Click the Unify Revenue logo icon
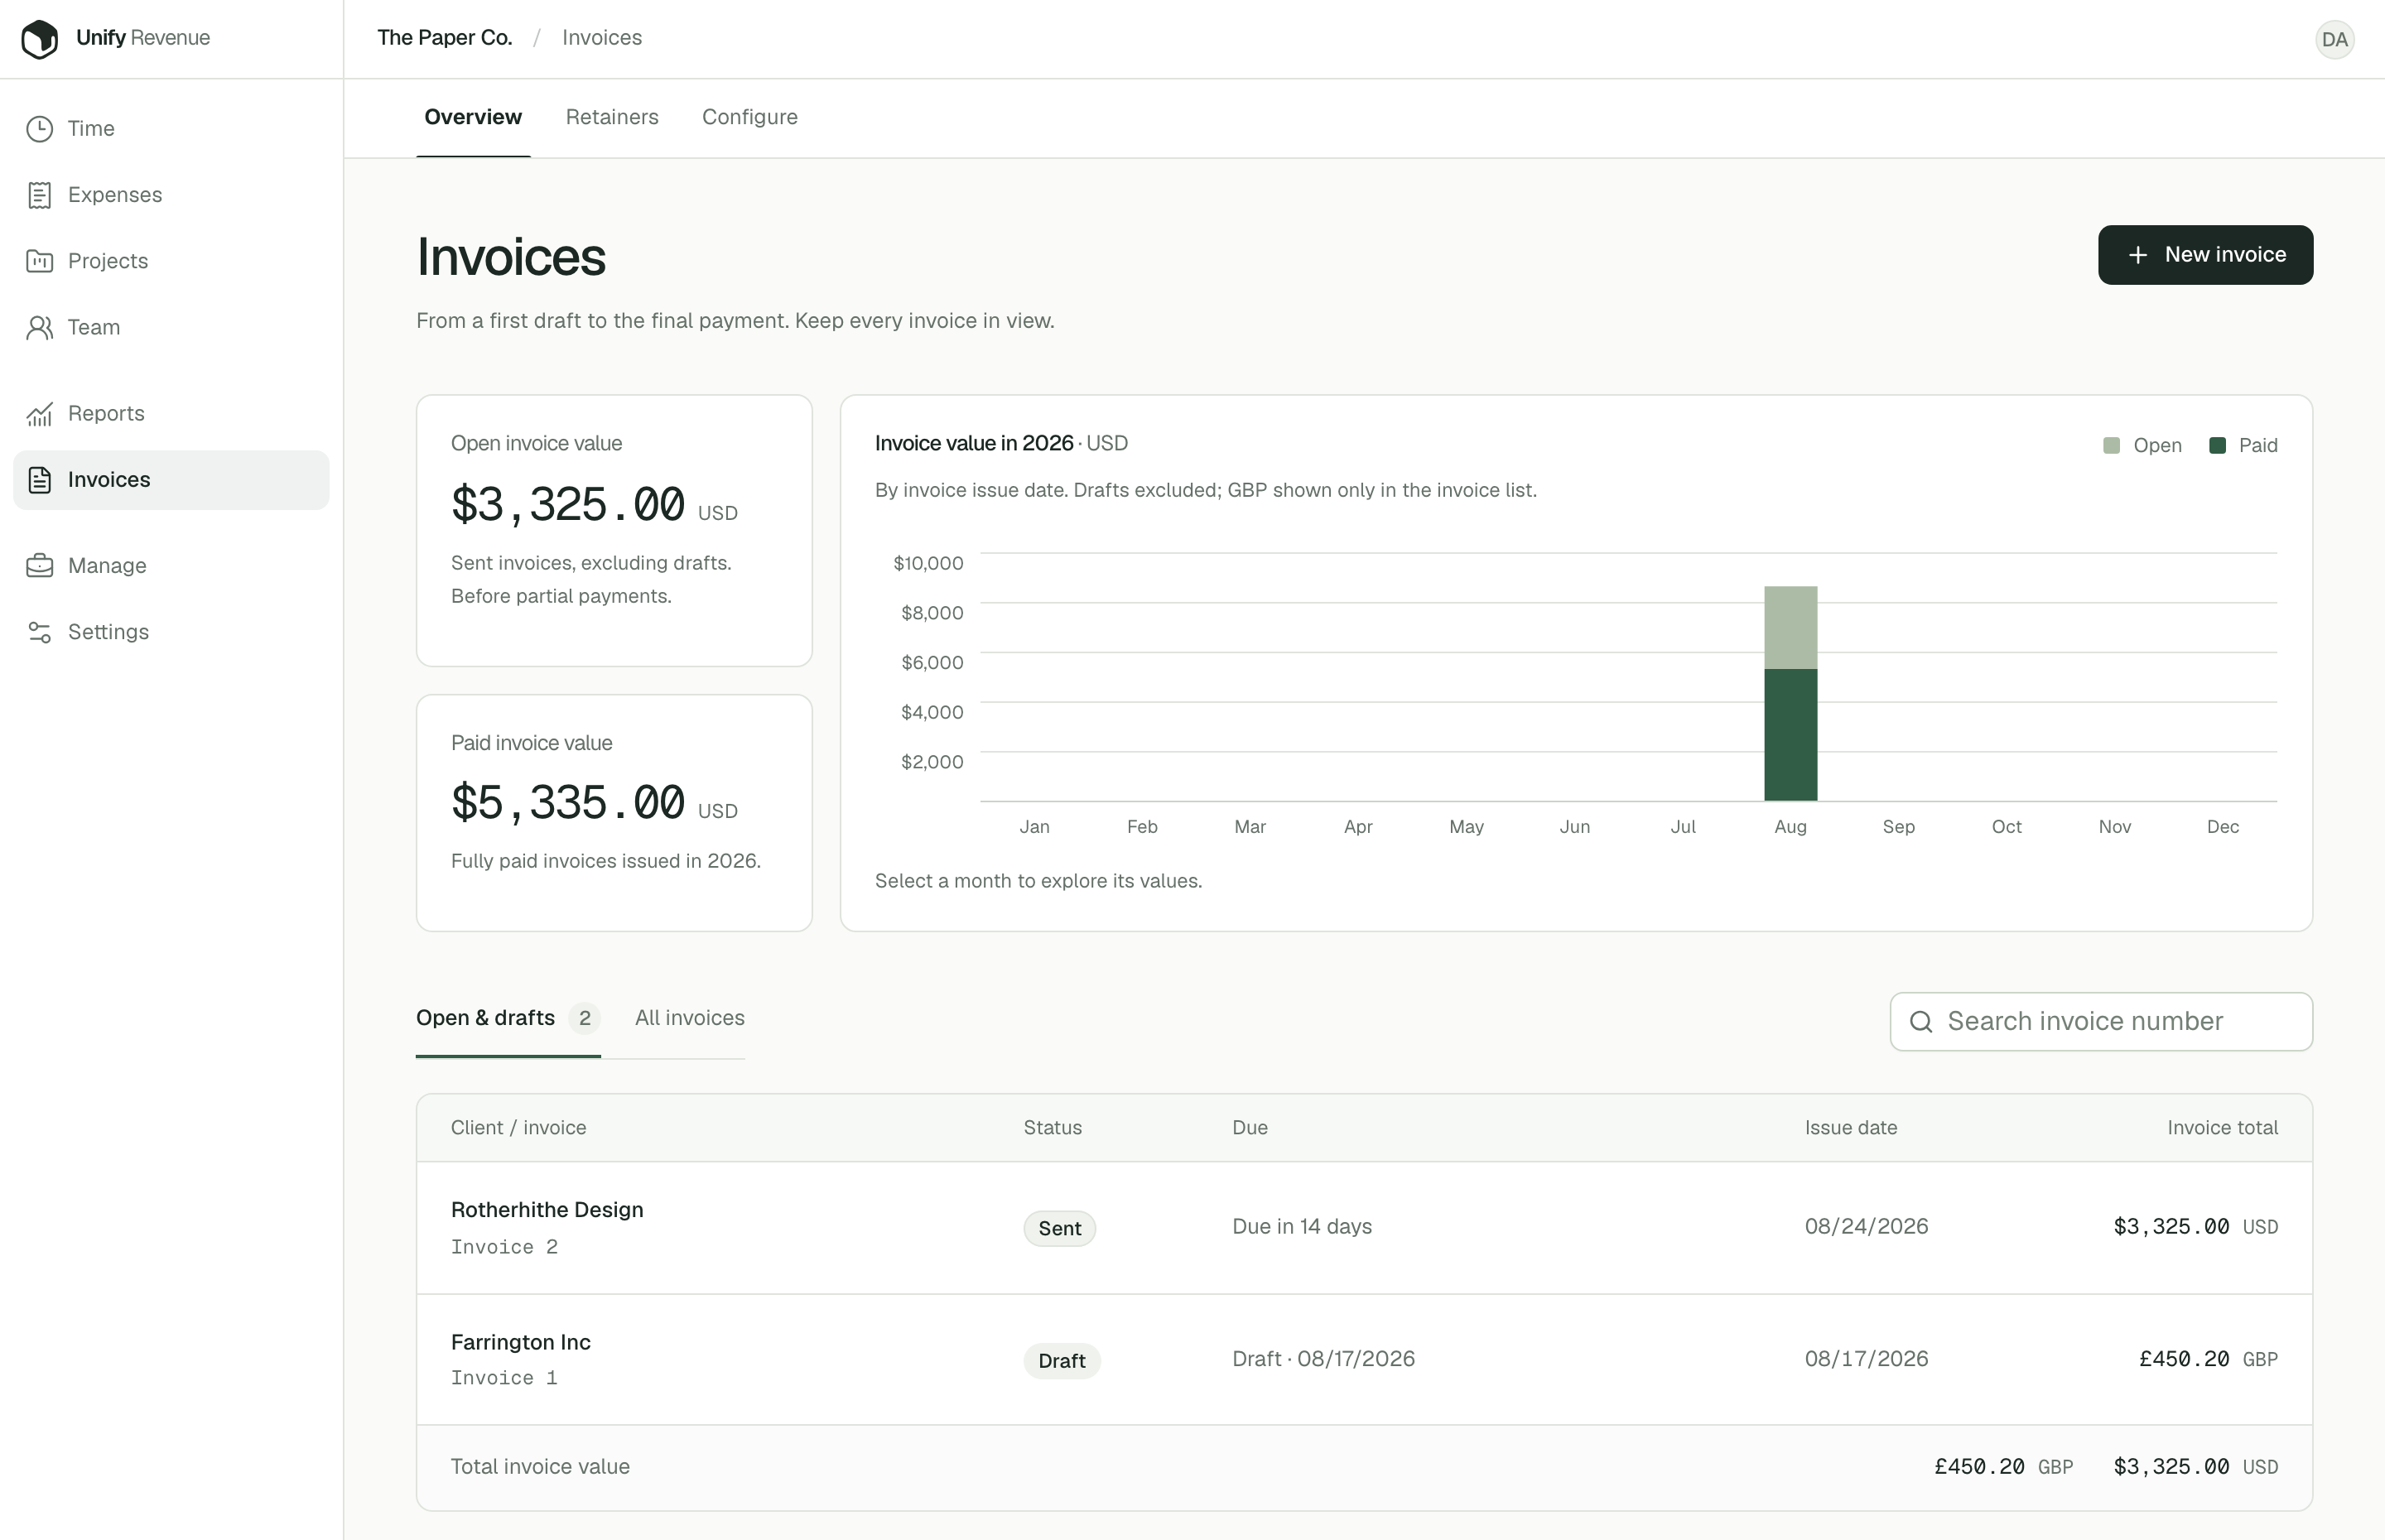Viewport: 2385px width, 1540px height. (40, 39)
